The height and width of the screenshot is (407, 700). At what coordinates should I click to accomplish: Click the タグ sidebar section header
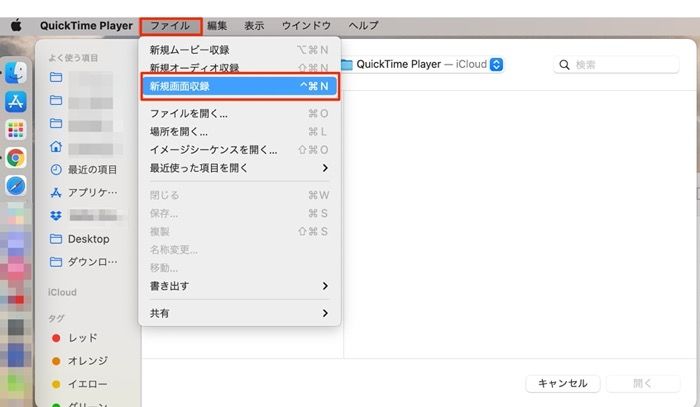point(56,318)
